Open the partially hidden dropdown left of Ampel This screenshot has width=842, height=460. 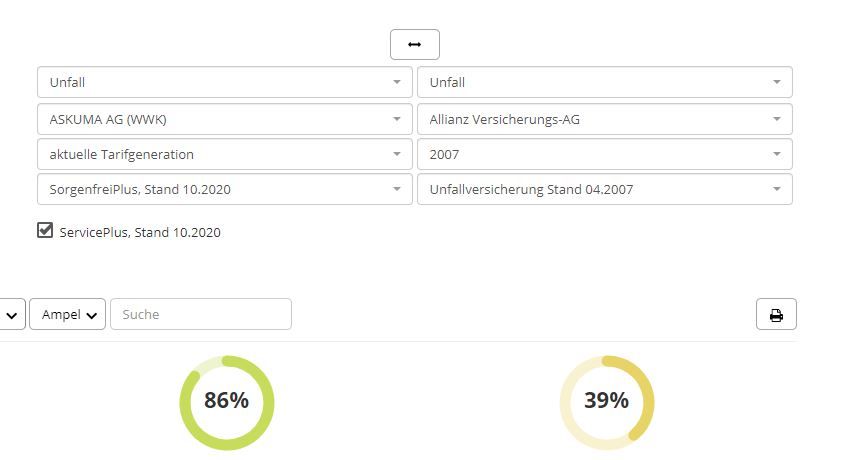tap(12, 315)
